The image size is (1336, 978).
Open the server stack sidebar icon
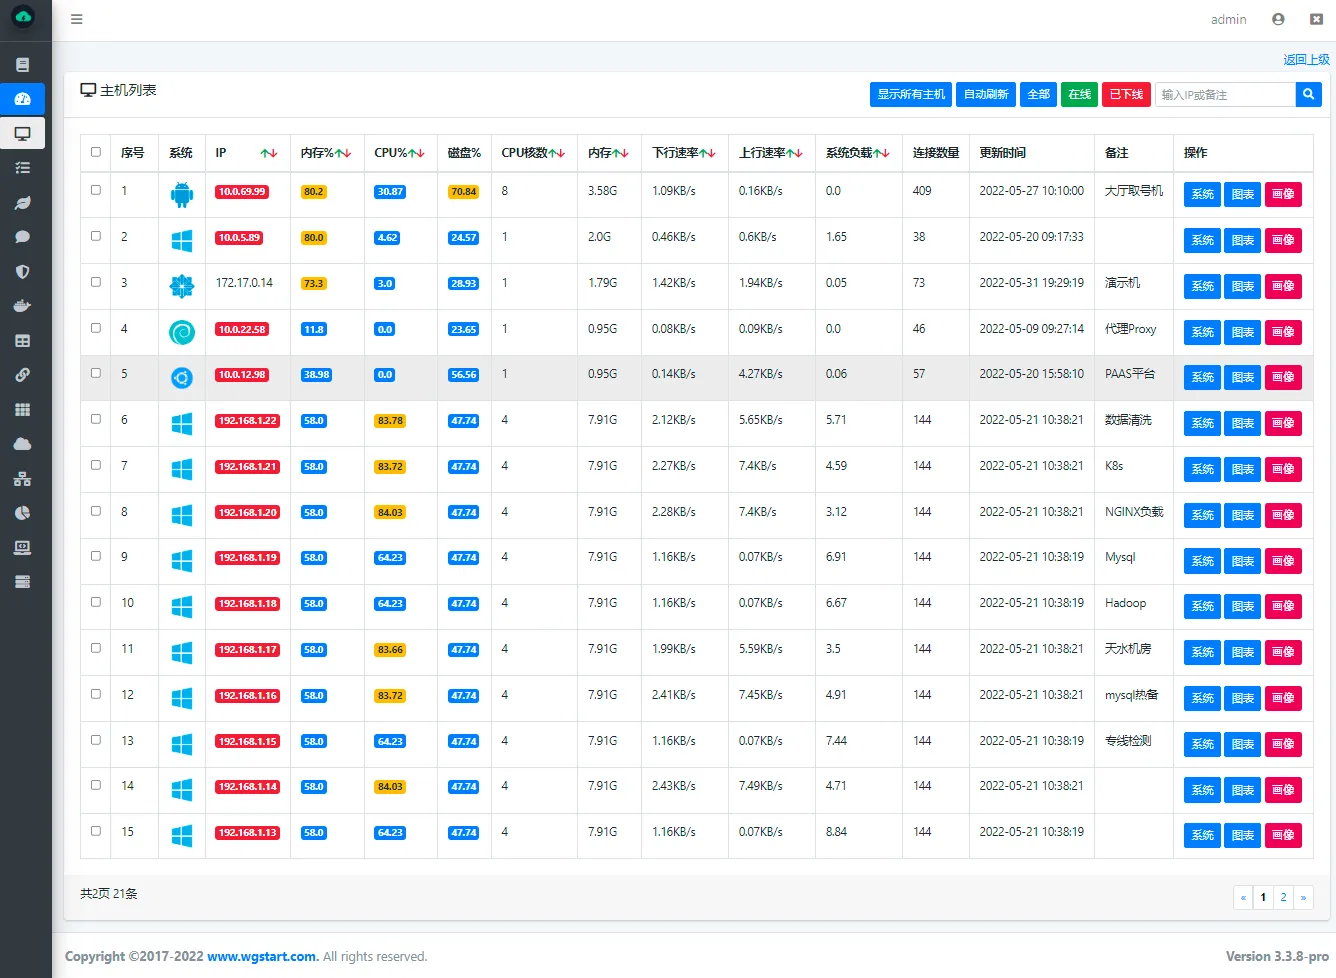point(22,582)
